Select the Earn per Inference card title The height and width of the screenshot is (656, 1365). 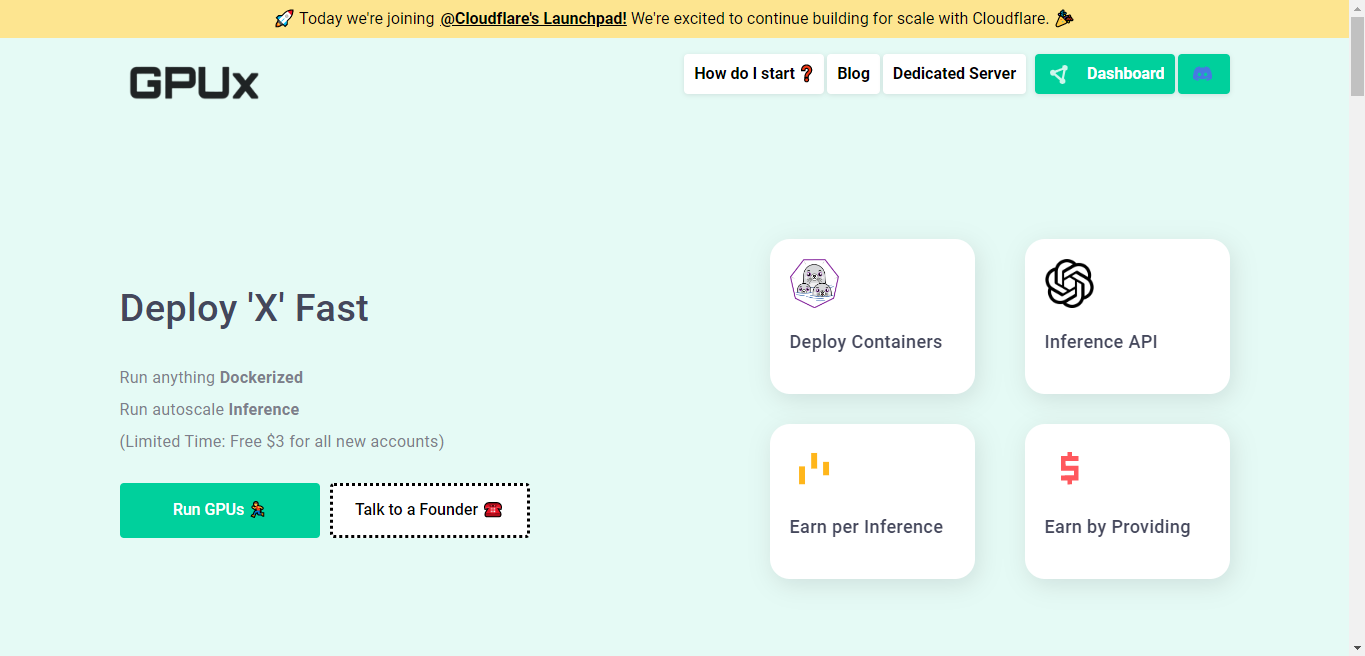tap(866, 527)
